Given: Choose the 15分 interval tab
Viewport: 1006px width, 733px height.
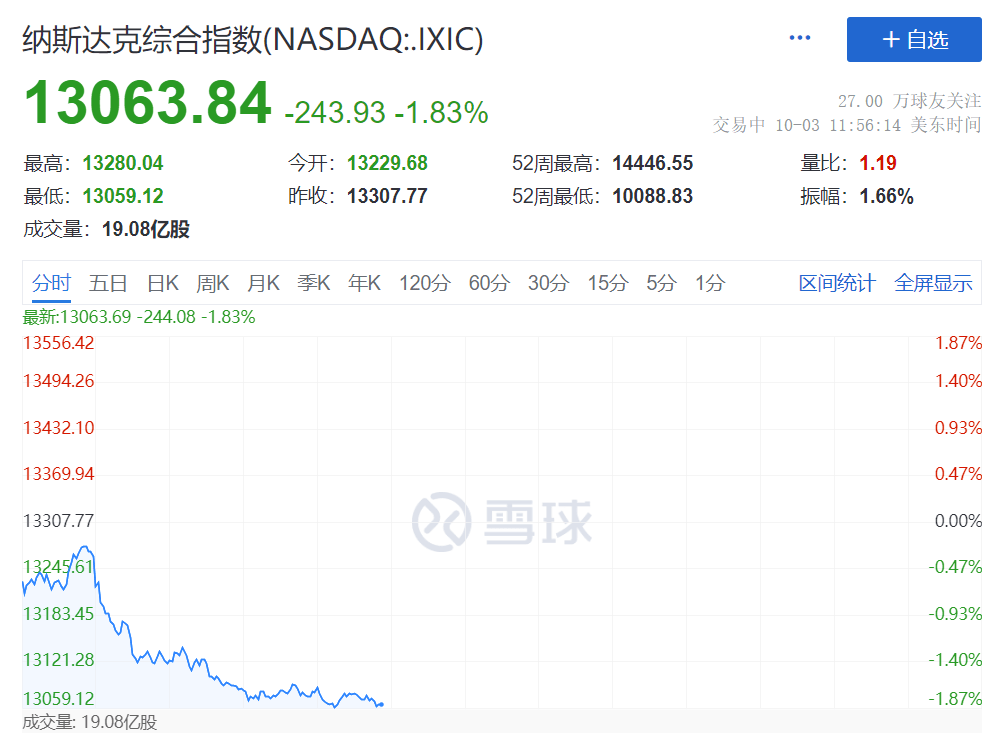Looking at the screenshot, I should coord(607,283).
